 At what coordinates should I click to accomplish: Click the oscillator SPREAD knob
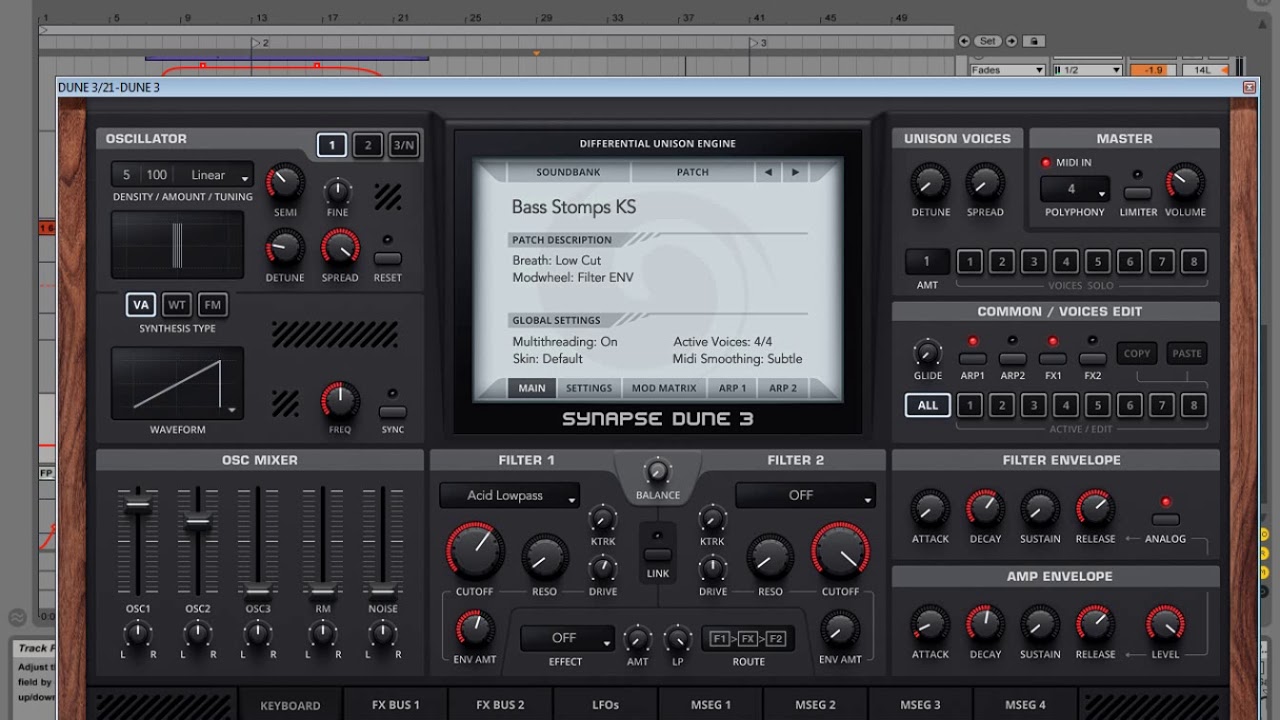pyautogui.click(x=340, y=249)
